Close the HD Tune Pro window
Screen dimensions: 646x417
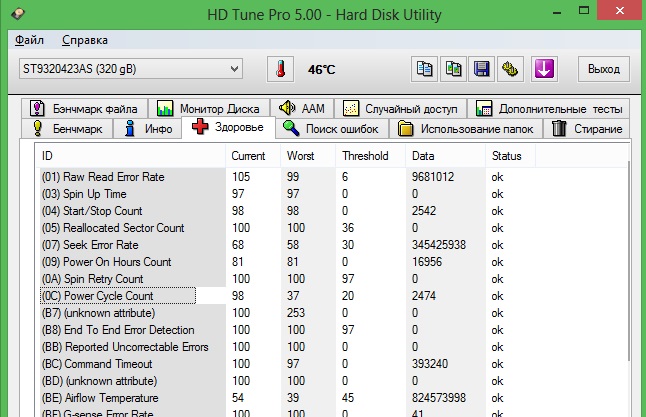(x=620, y=10)
